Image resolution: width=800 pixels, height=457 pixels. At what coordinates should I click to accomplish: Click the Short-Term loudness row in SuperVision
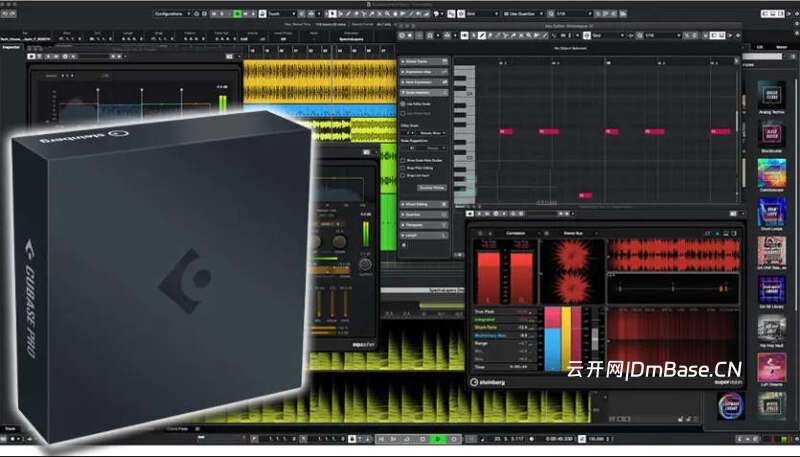click(x=506, y=327)
